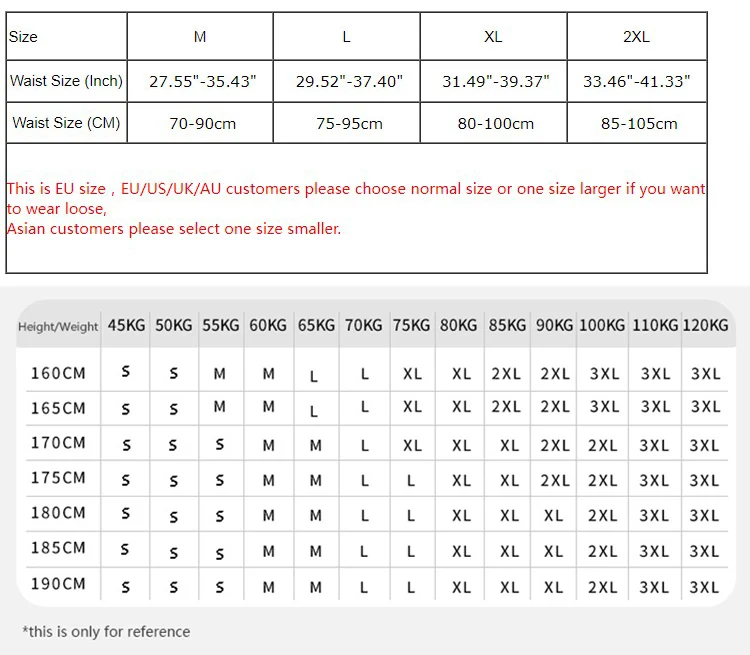Select the M size header cell

click(x=200, y=37)
